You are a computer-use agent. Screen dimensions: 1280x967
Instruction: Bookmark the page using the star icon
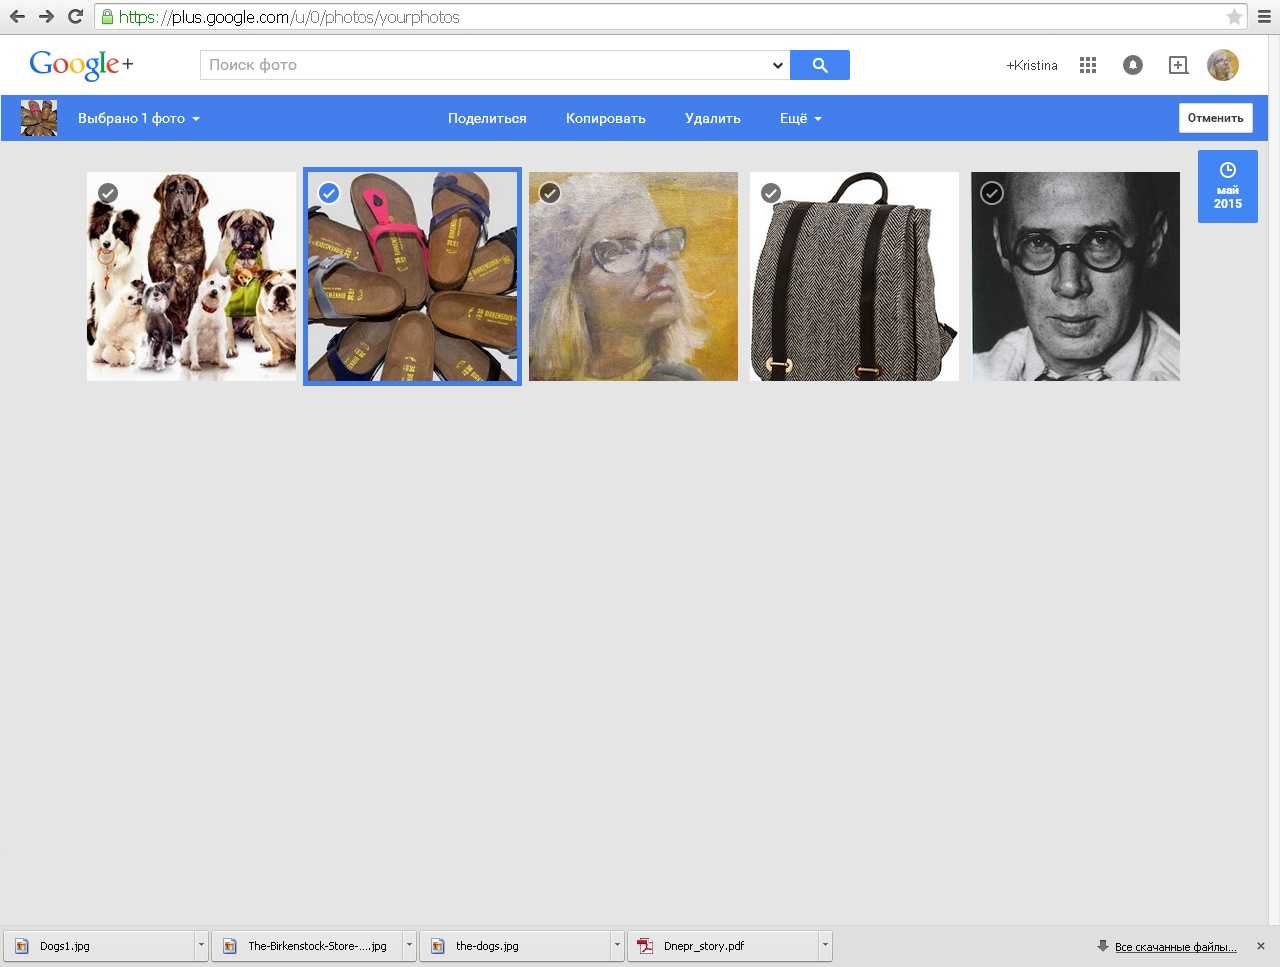point(1234,17)
